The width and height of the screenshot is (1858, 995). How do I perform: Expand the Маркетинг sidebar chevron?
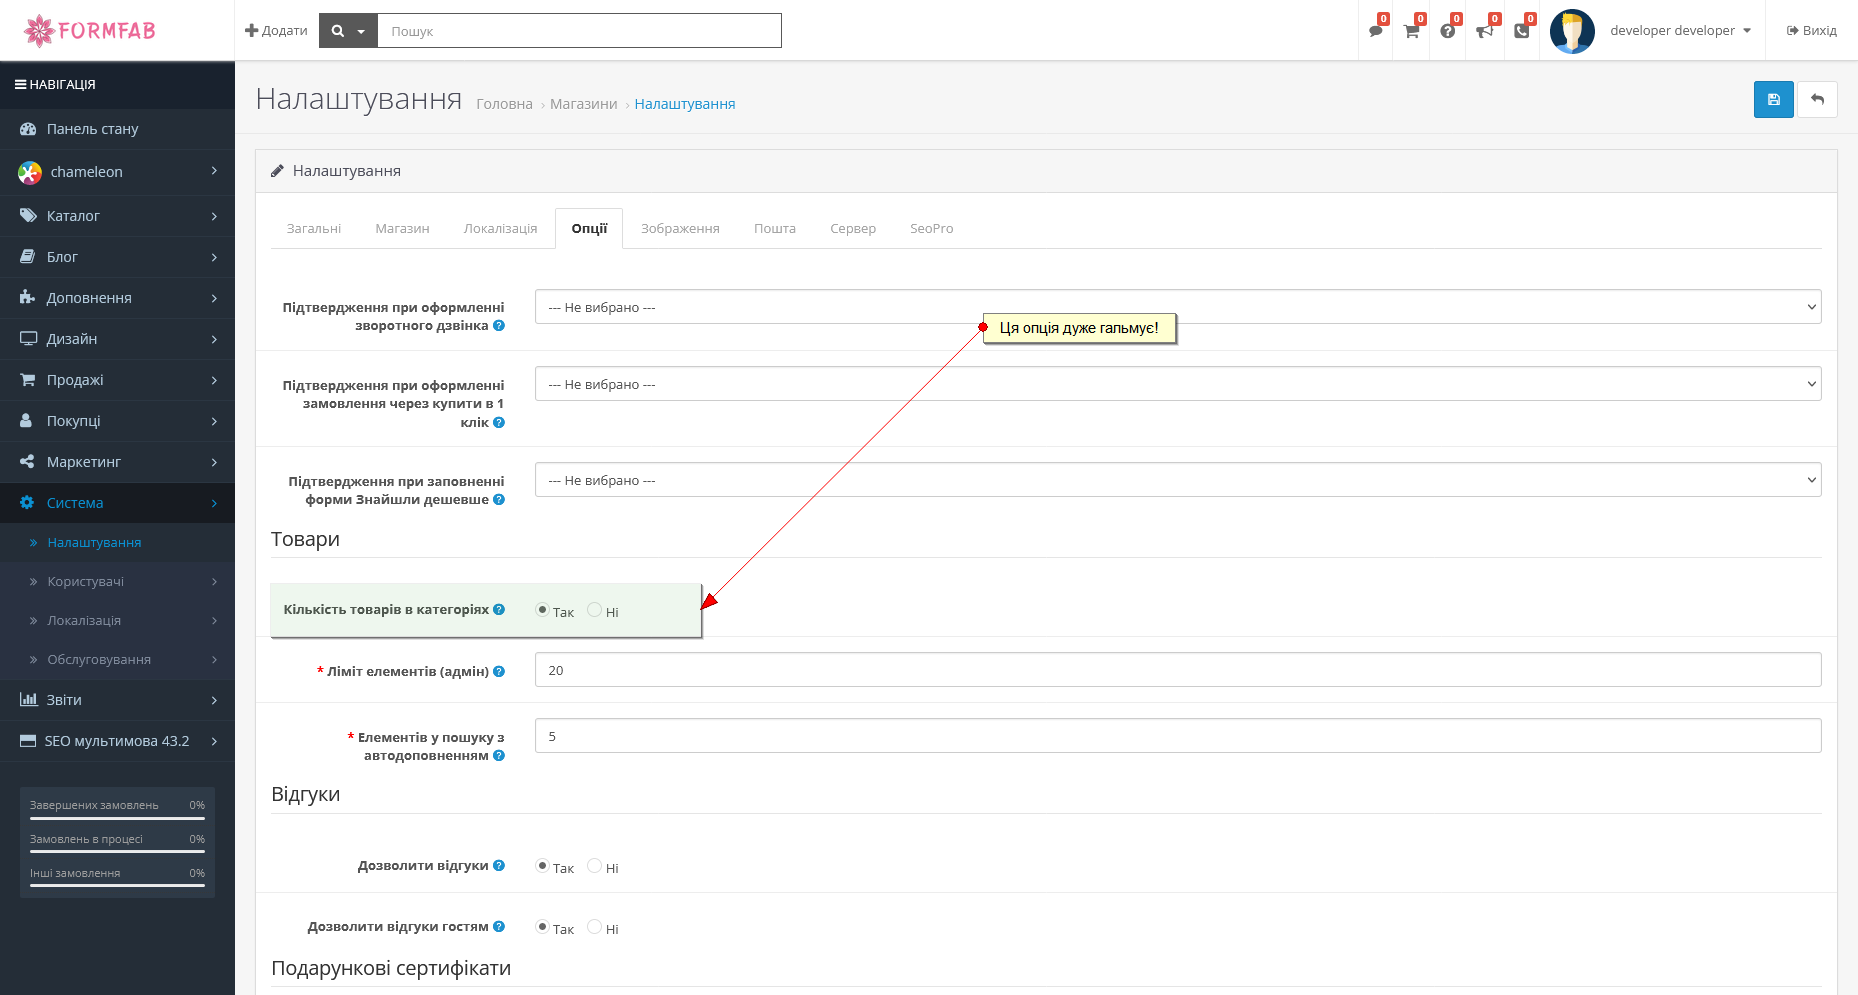coord(214,462)
